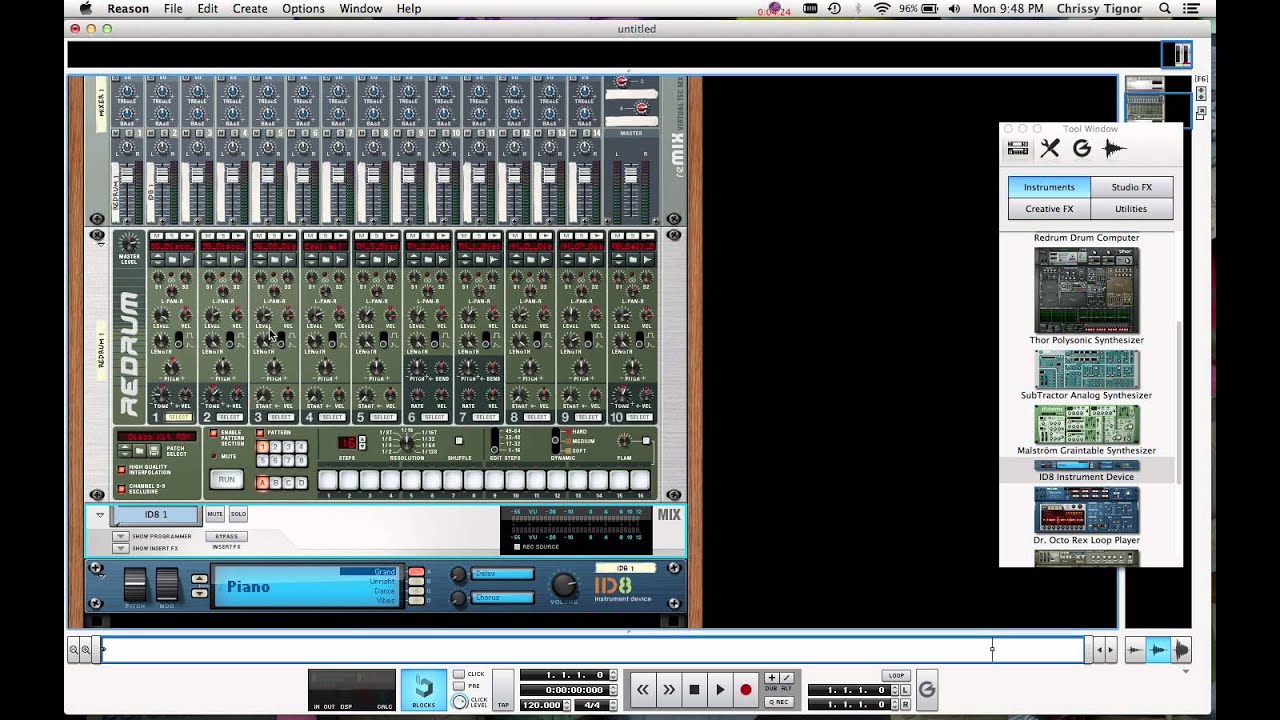
Task: Click the new alternative take button
Action: tap(786, 678)
